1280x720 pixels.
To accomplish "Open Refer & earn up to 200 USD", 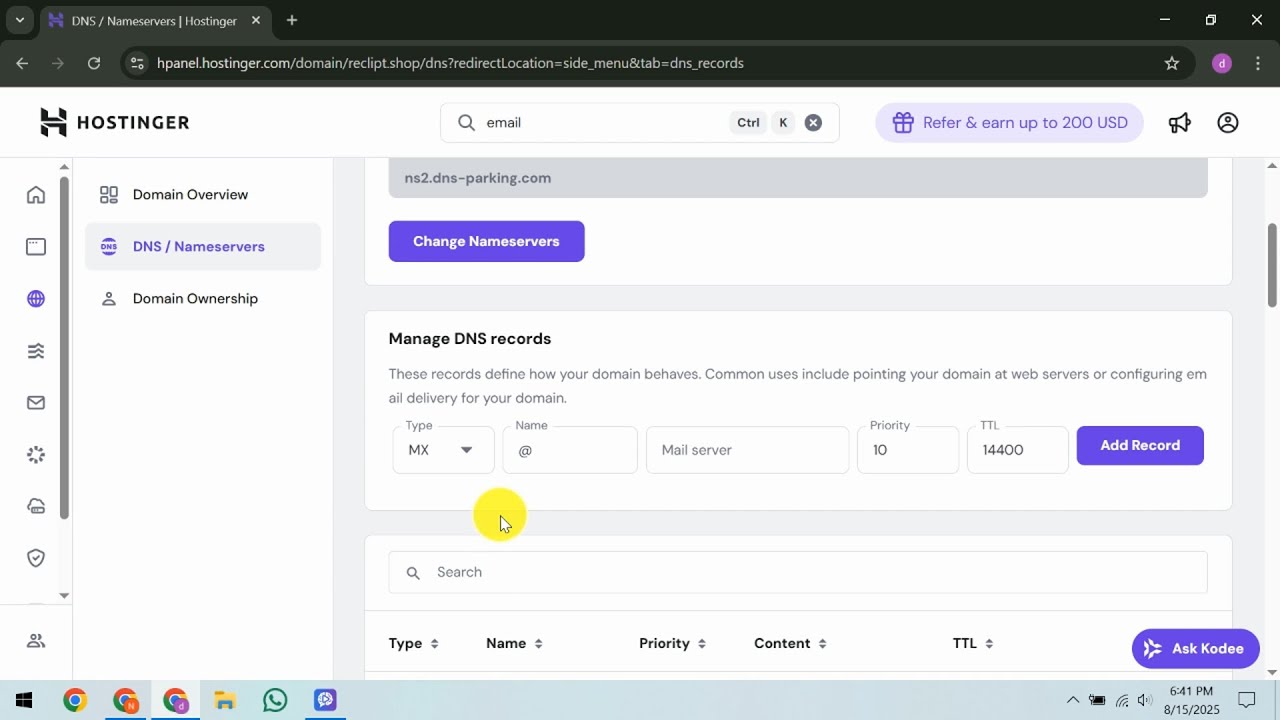I will coord(1009,122).
